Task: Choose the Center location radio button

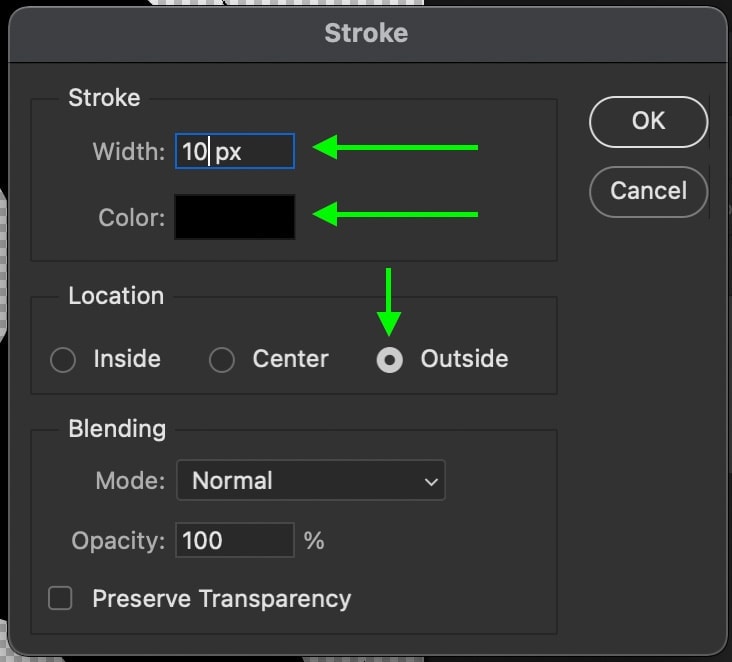Action: [x=222, y=360]
